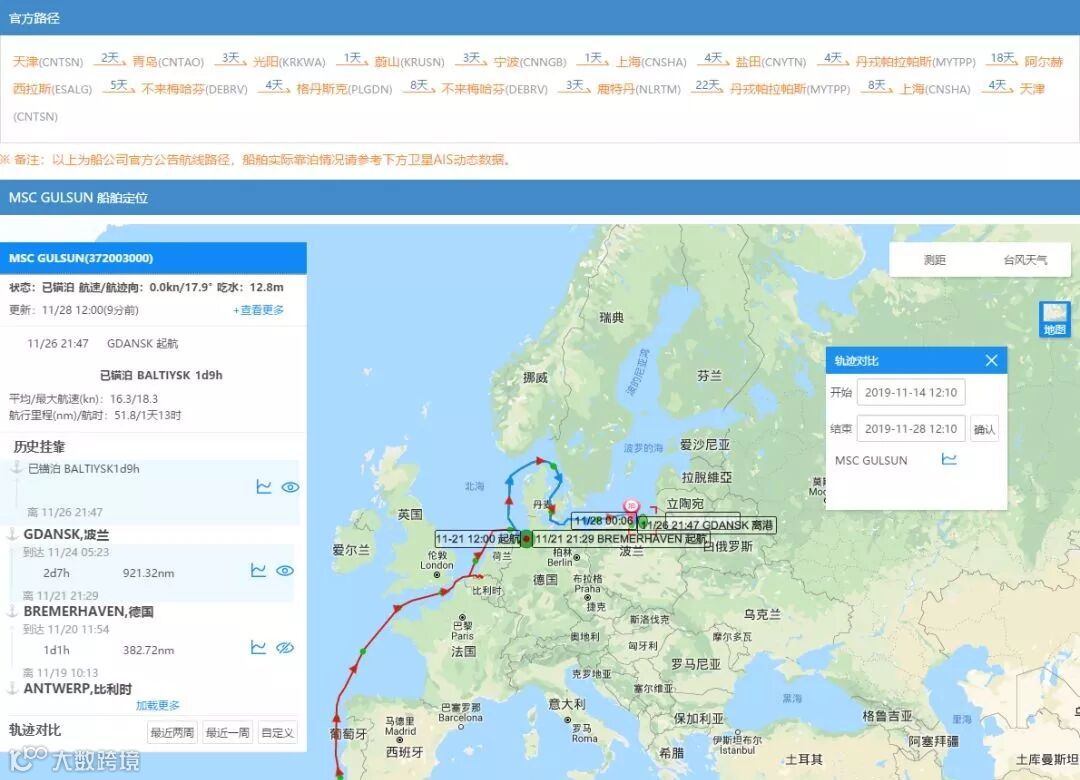
Task: Click ANTWERP,比利时 port name
Action: click(x=77, y=688)
